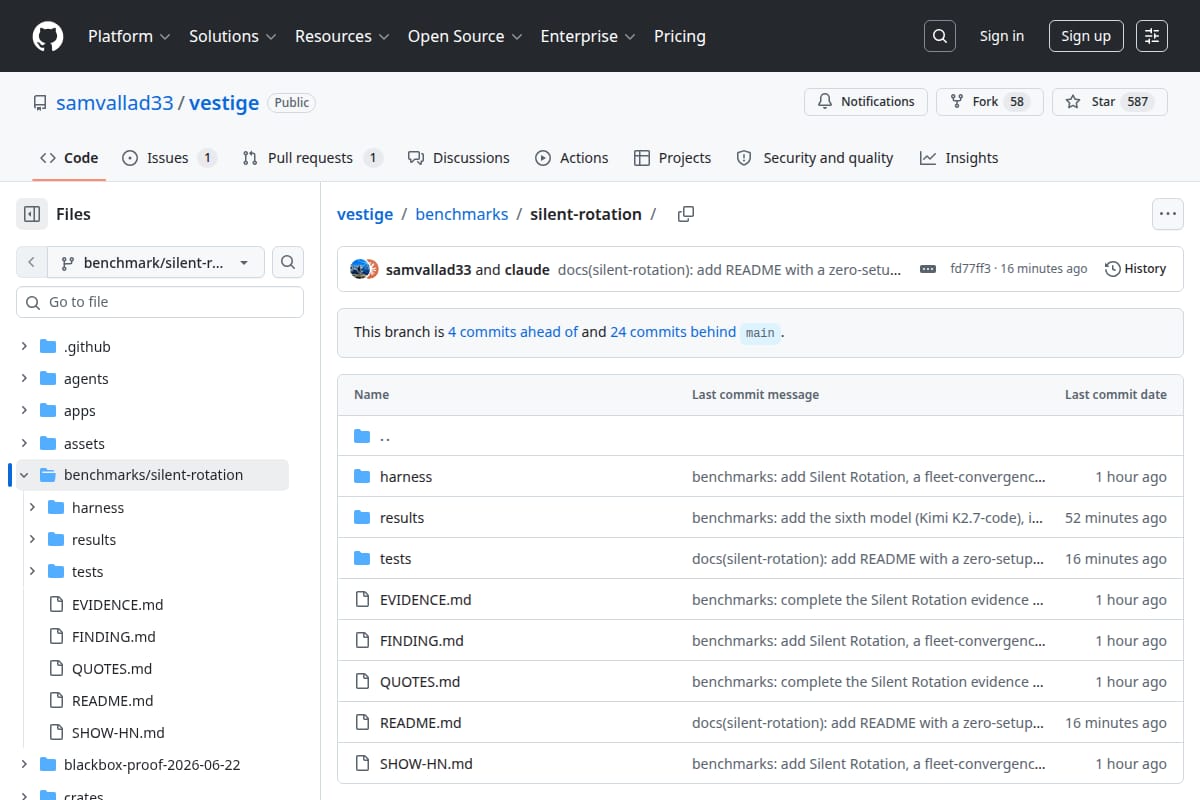Image resolution: width=1200 pixels, height=800 pixels.
Task: Click README.md file icon in table
Action: coord(362,723)
